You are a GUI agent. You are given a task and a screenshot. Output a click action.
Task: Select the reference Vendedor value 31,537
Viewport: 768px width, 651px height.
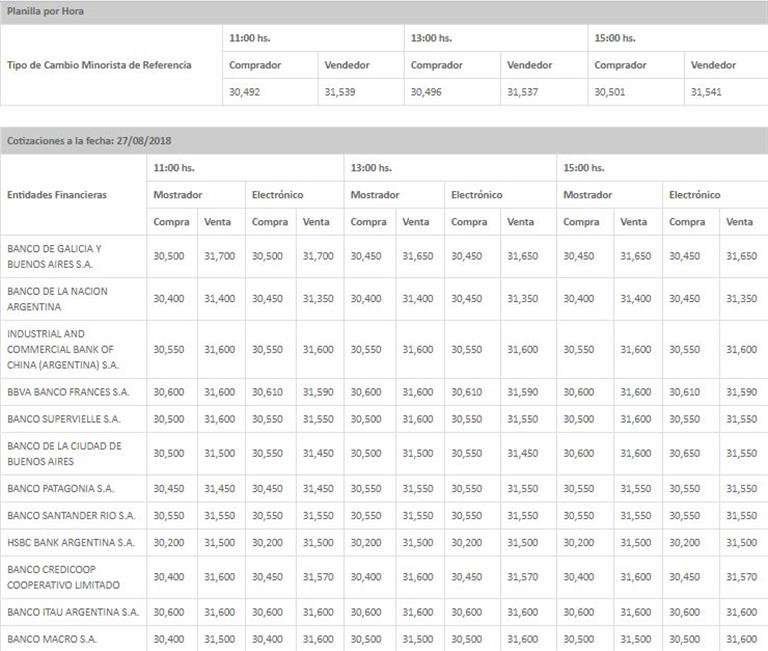tap(522, 92)
